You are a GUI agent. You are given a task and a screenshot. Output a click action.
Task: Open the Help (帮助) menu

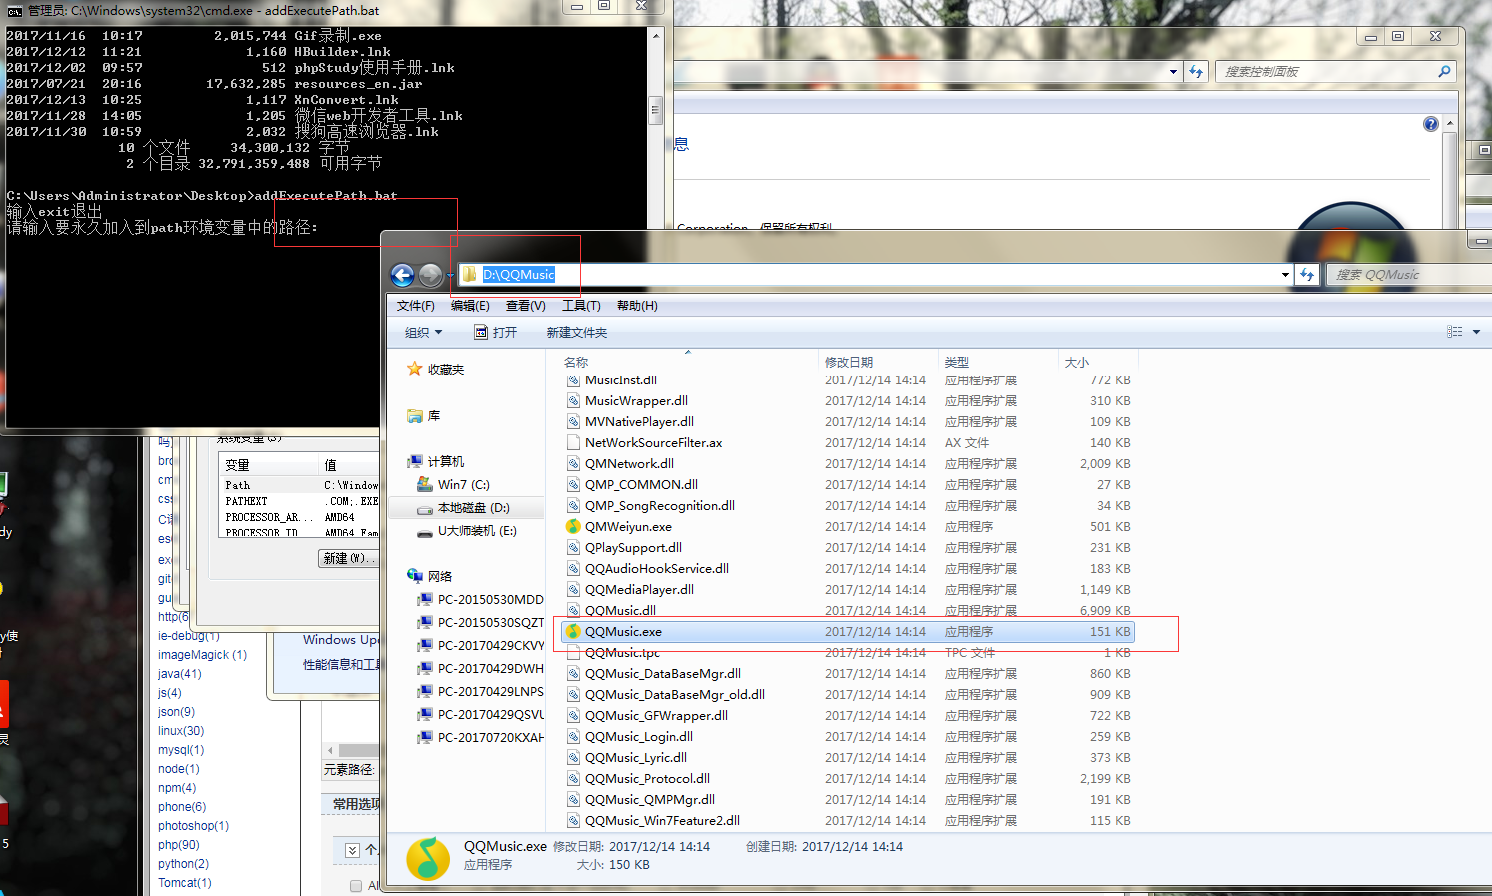(637, 306)
